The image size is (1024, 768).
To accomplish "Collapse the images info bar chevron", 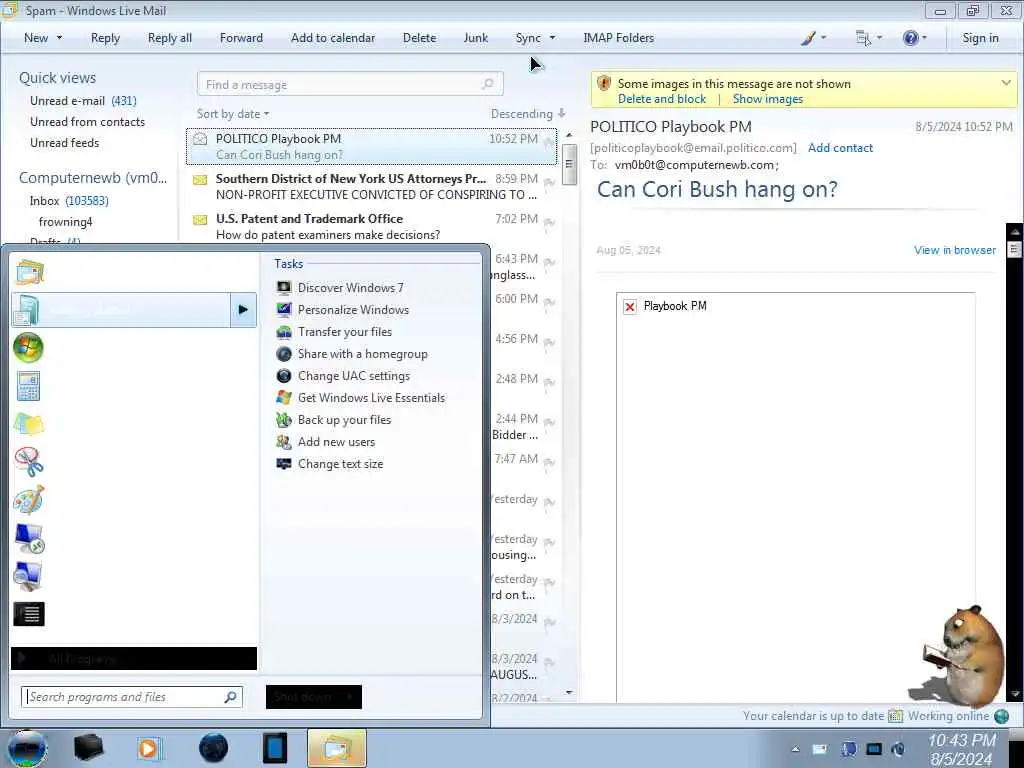I will coord(1006,83).
